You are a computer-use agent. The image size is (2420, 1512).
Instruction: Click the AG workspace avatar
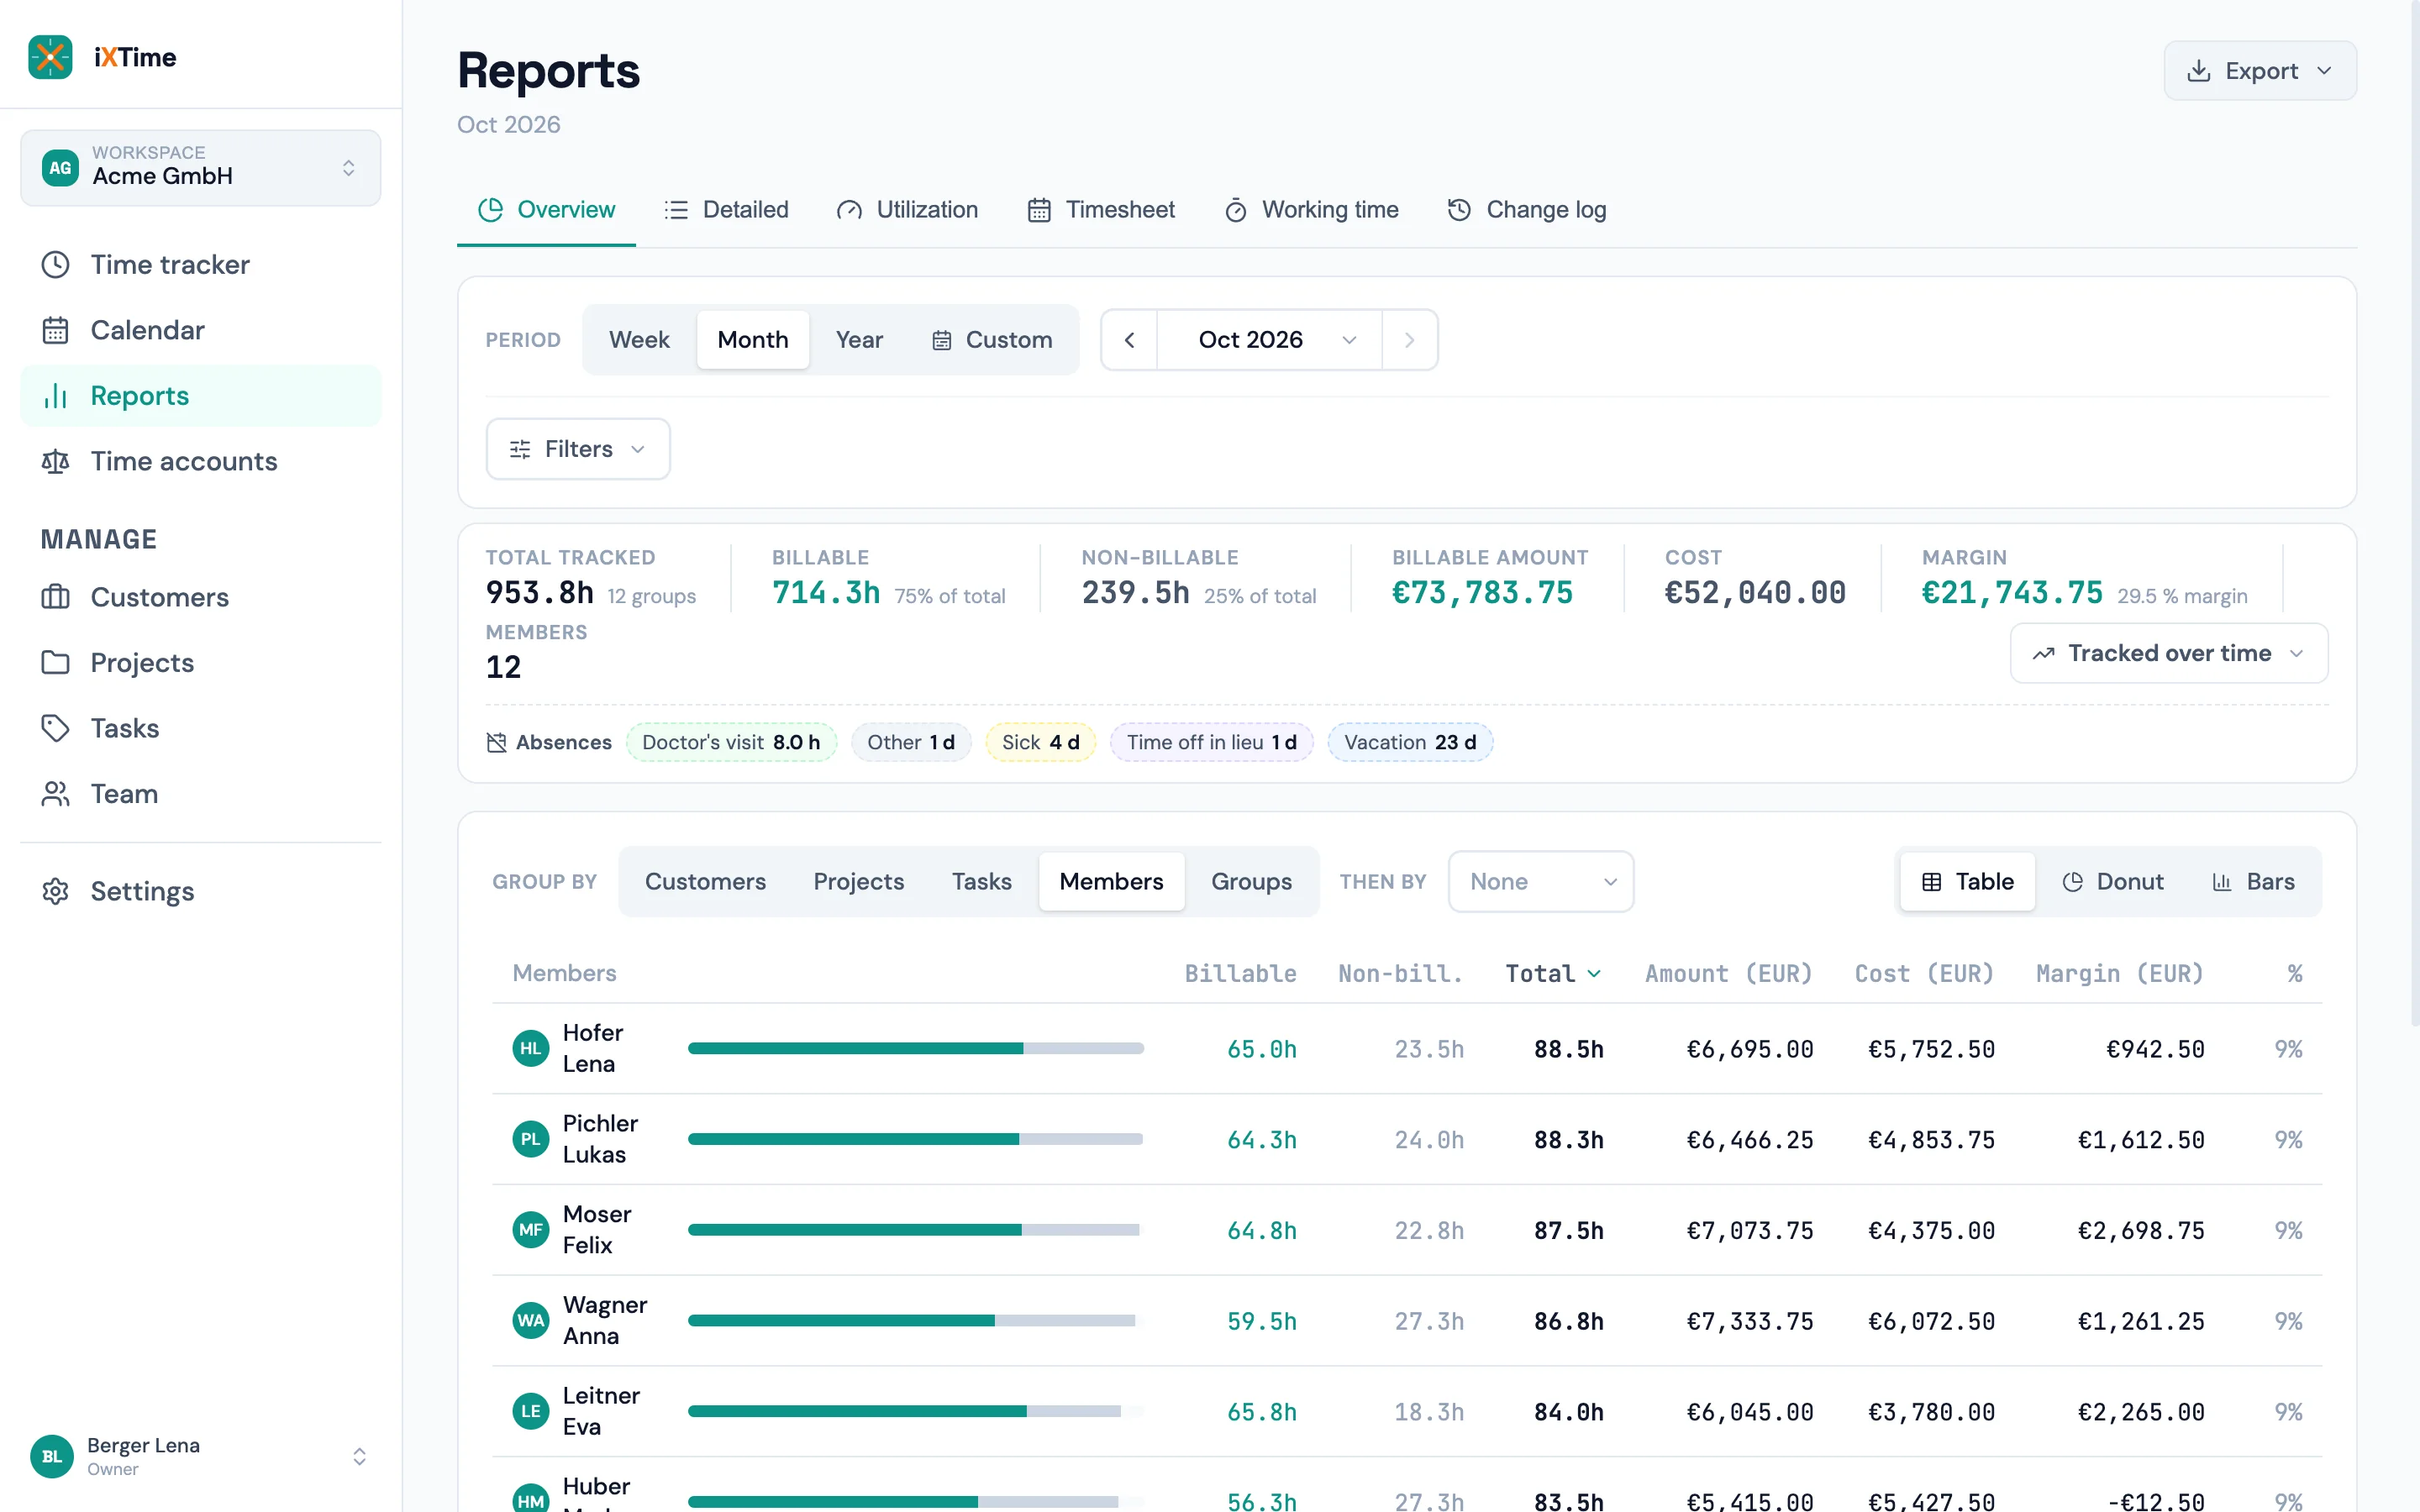pyautogui.click(x=60, y=167)
